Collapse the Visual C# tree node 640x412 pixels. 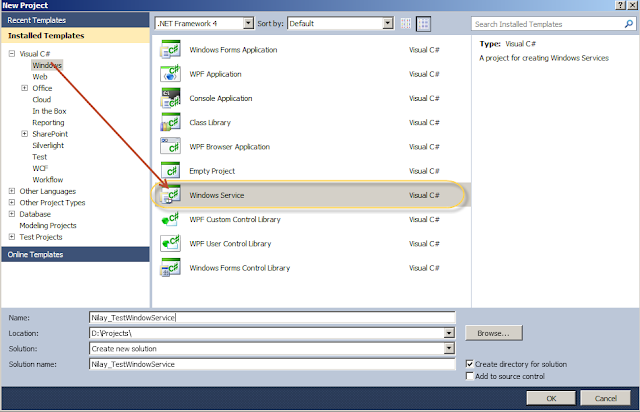coord(12,53)
